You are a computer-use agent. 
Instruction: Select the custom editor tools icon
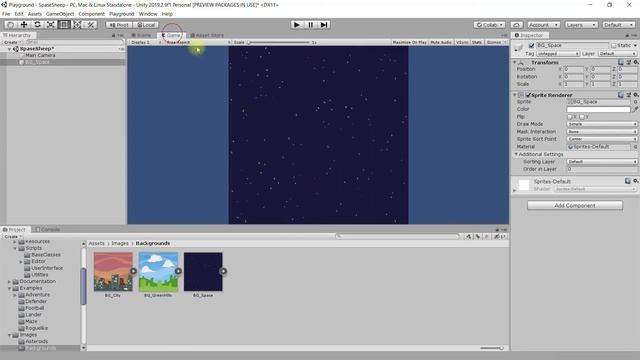tap(91, 25)
